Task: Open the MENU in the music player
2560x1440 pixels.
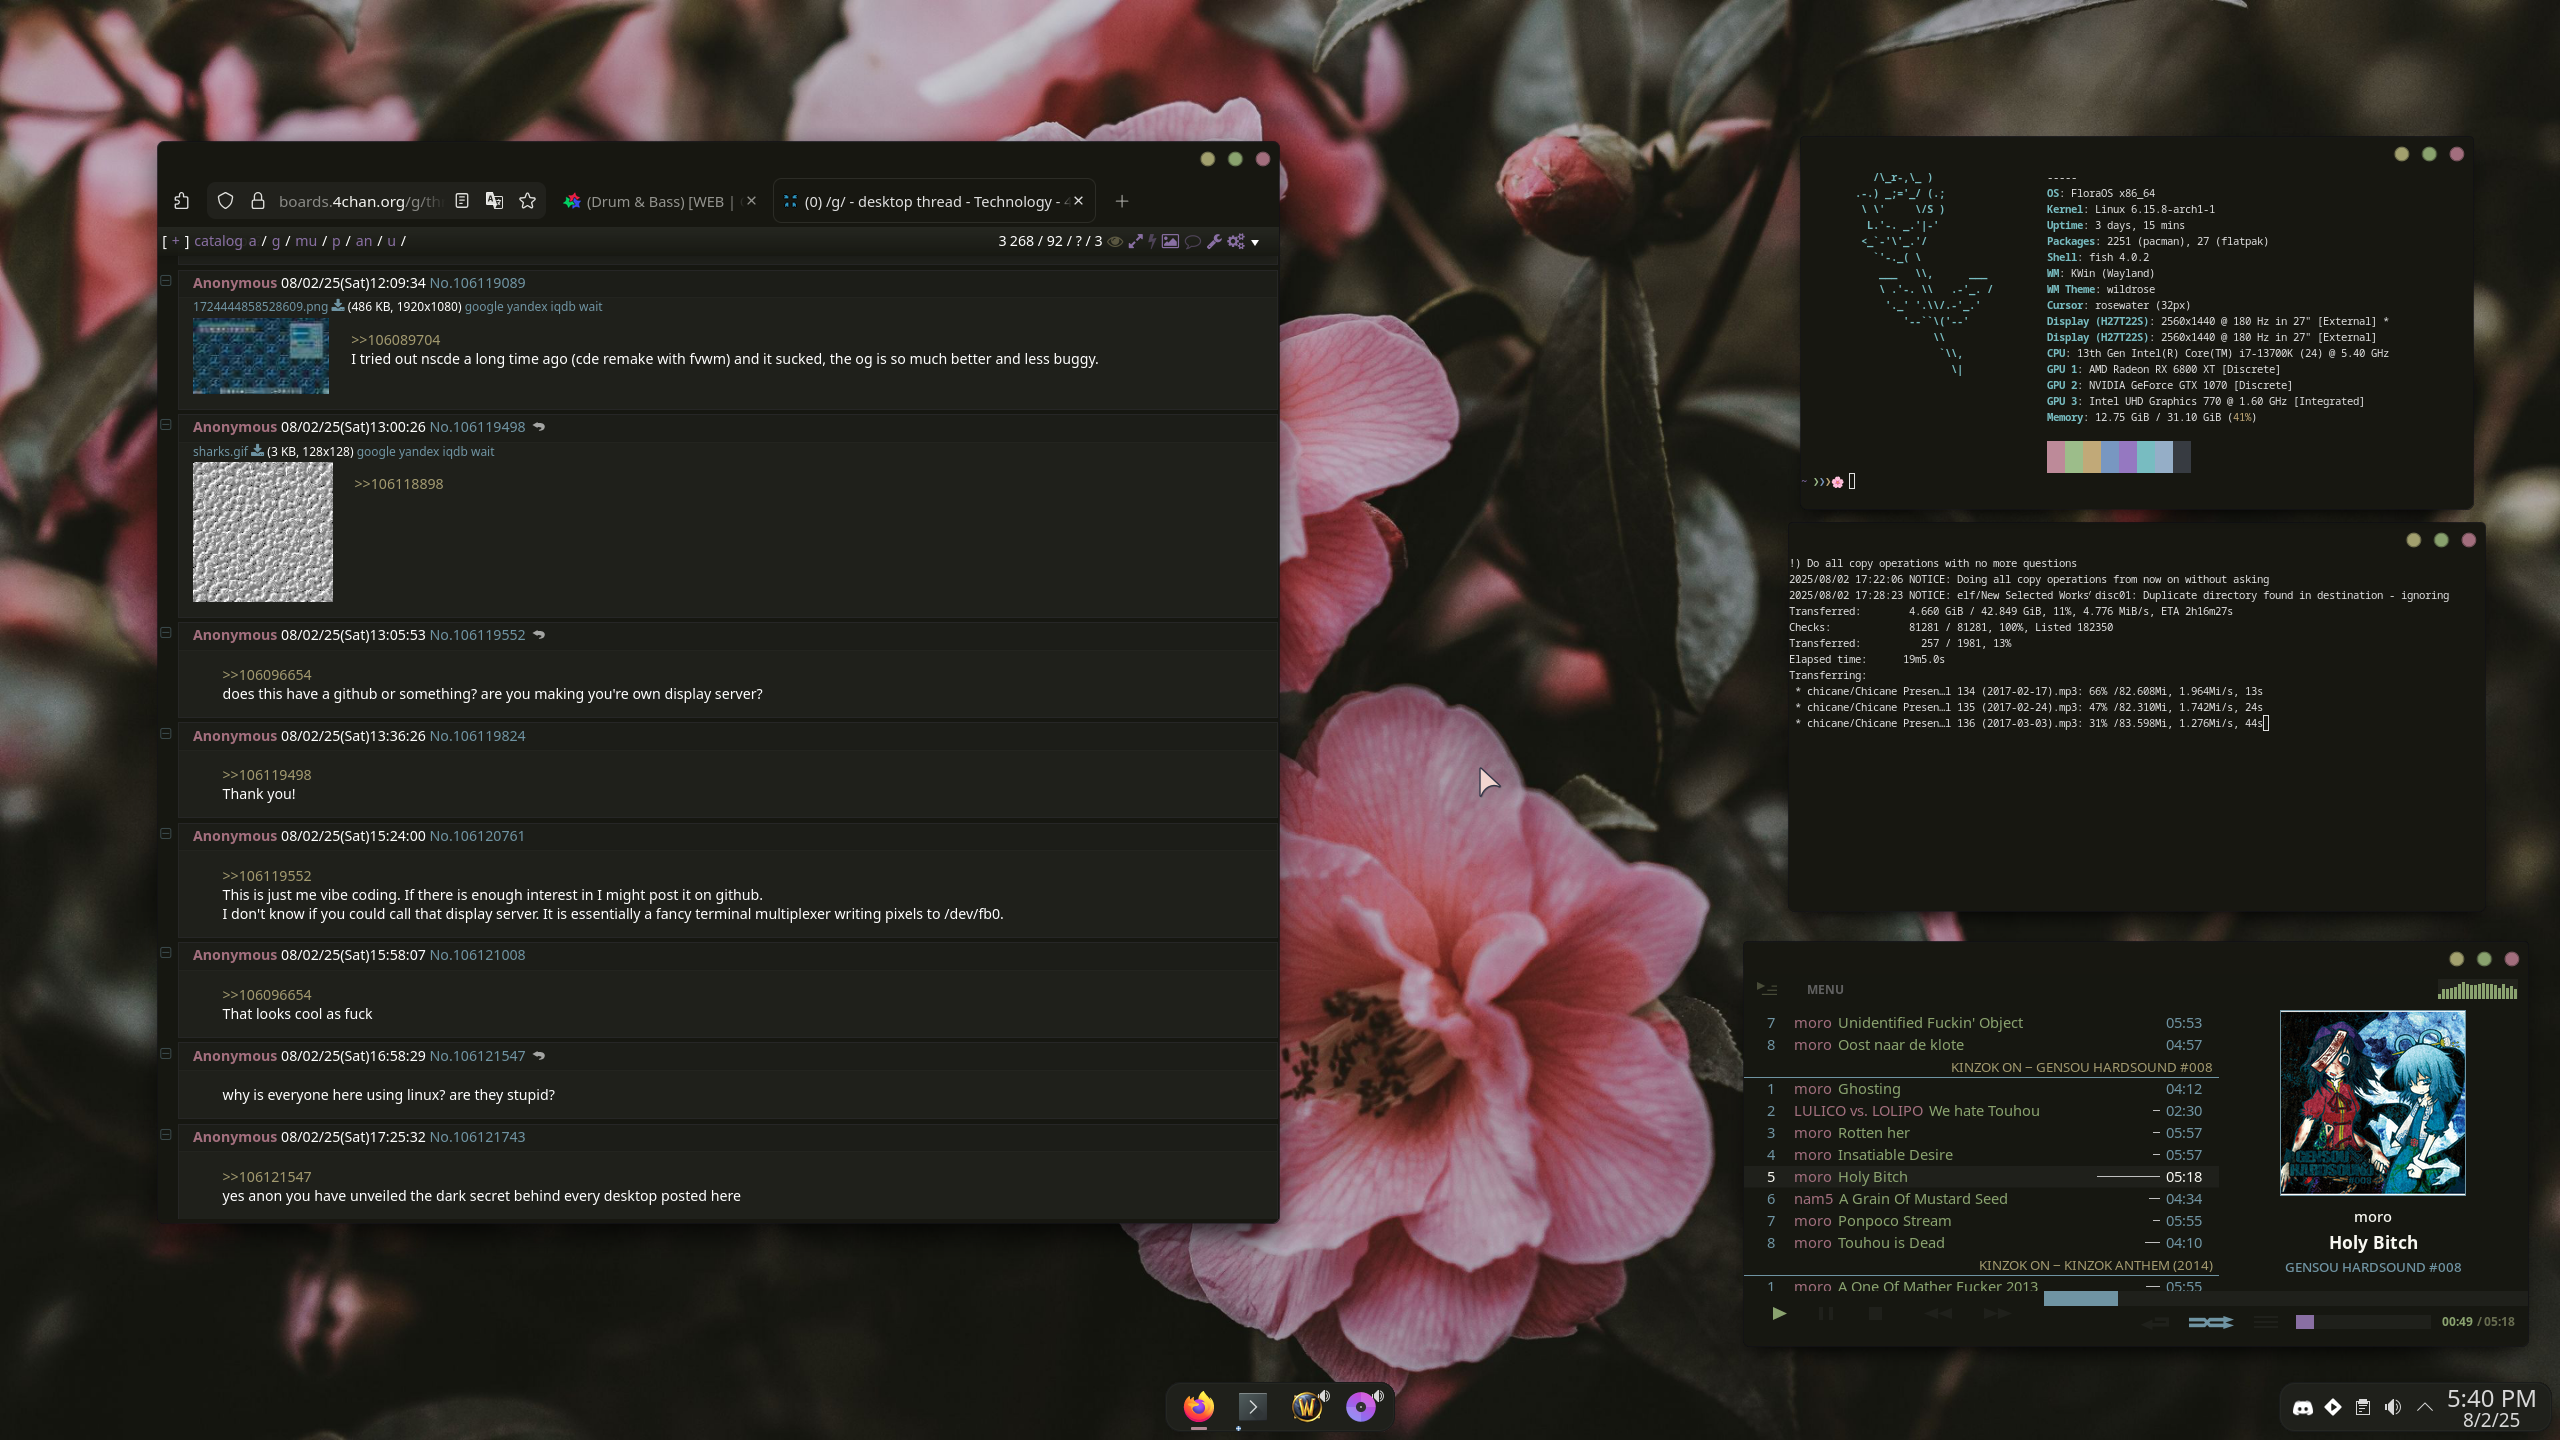Action: point(1825,989)
